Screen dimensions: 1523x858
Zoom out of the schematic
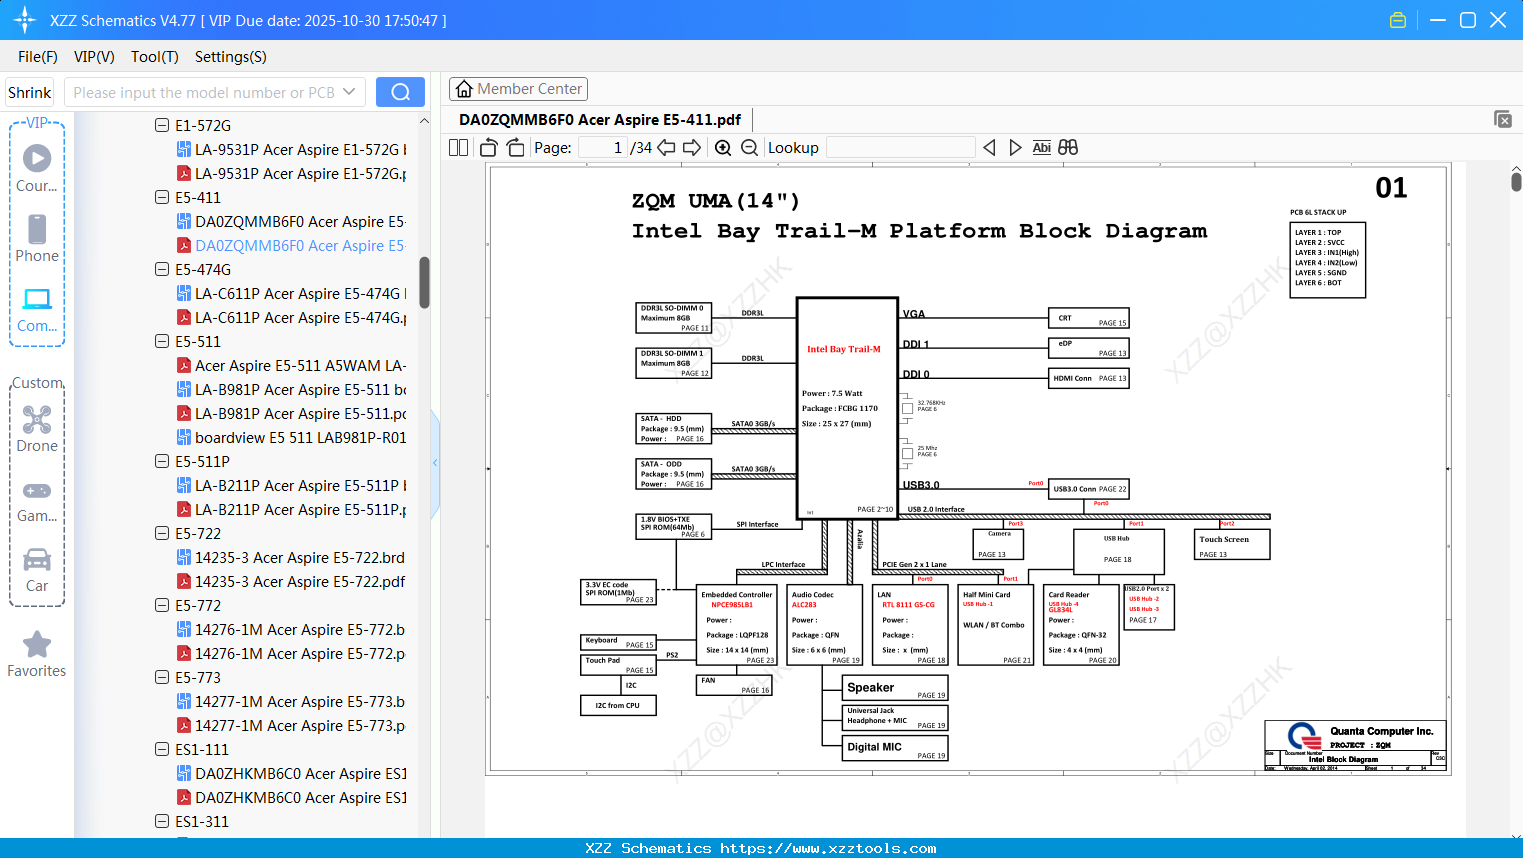pos(749,147)
